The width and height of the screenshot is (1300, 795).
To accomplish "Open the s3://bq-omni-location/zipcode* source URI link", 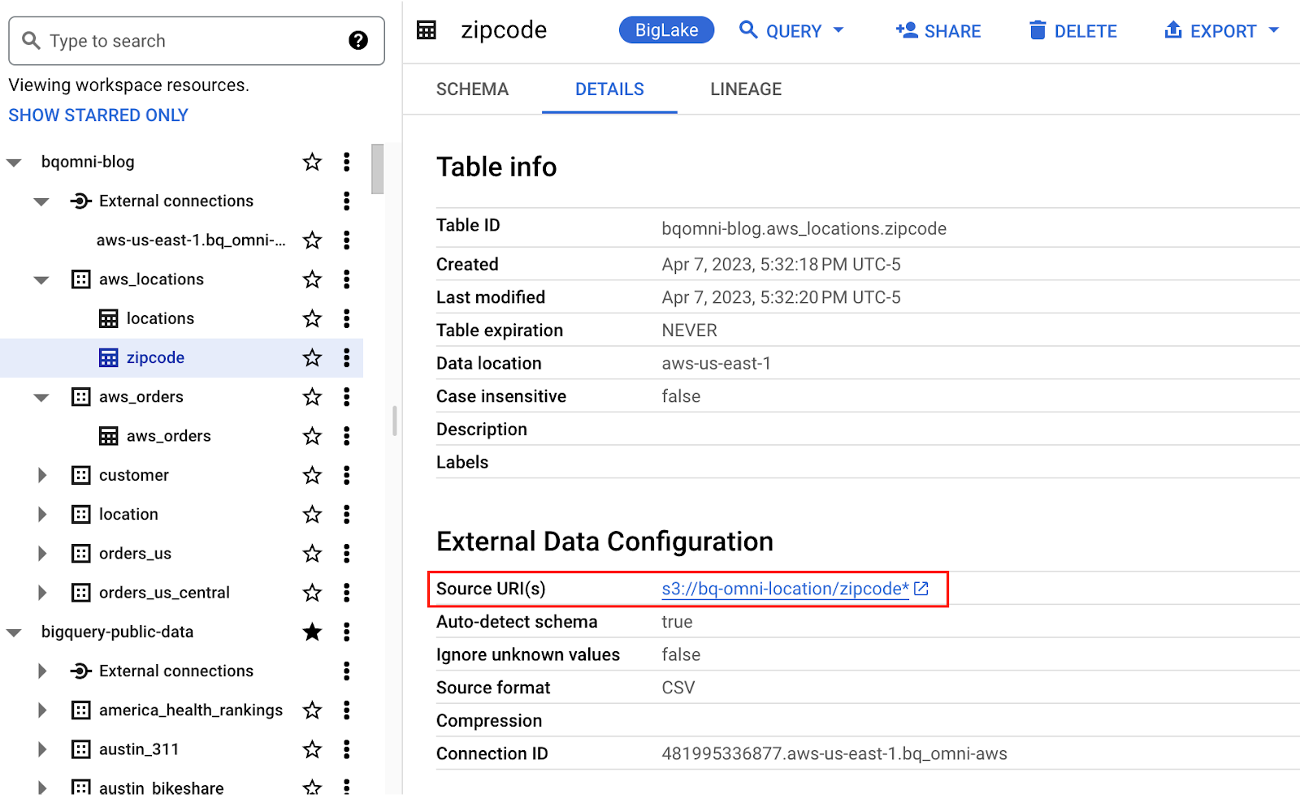I will pyautogui.click(x=785, y=589).
